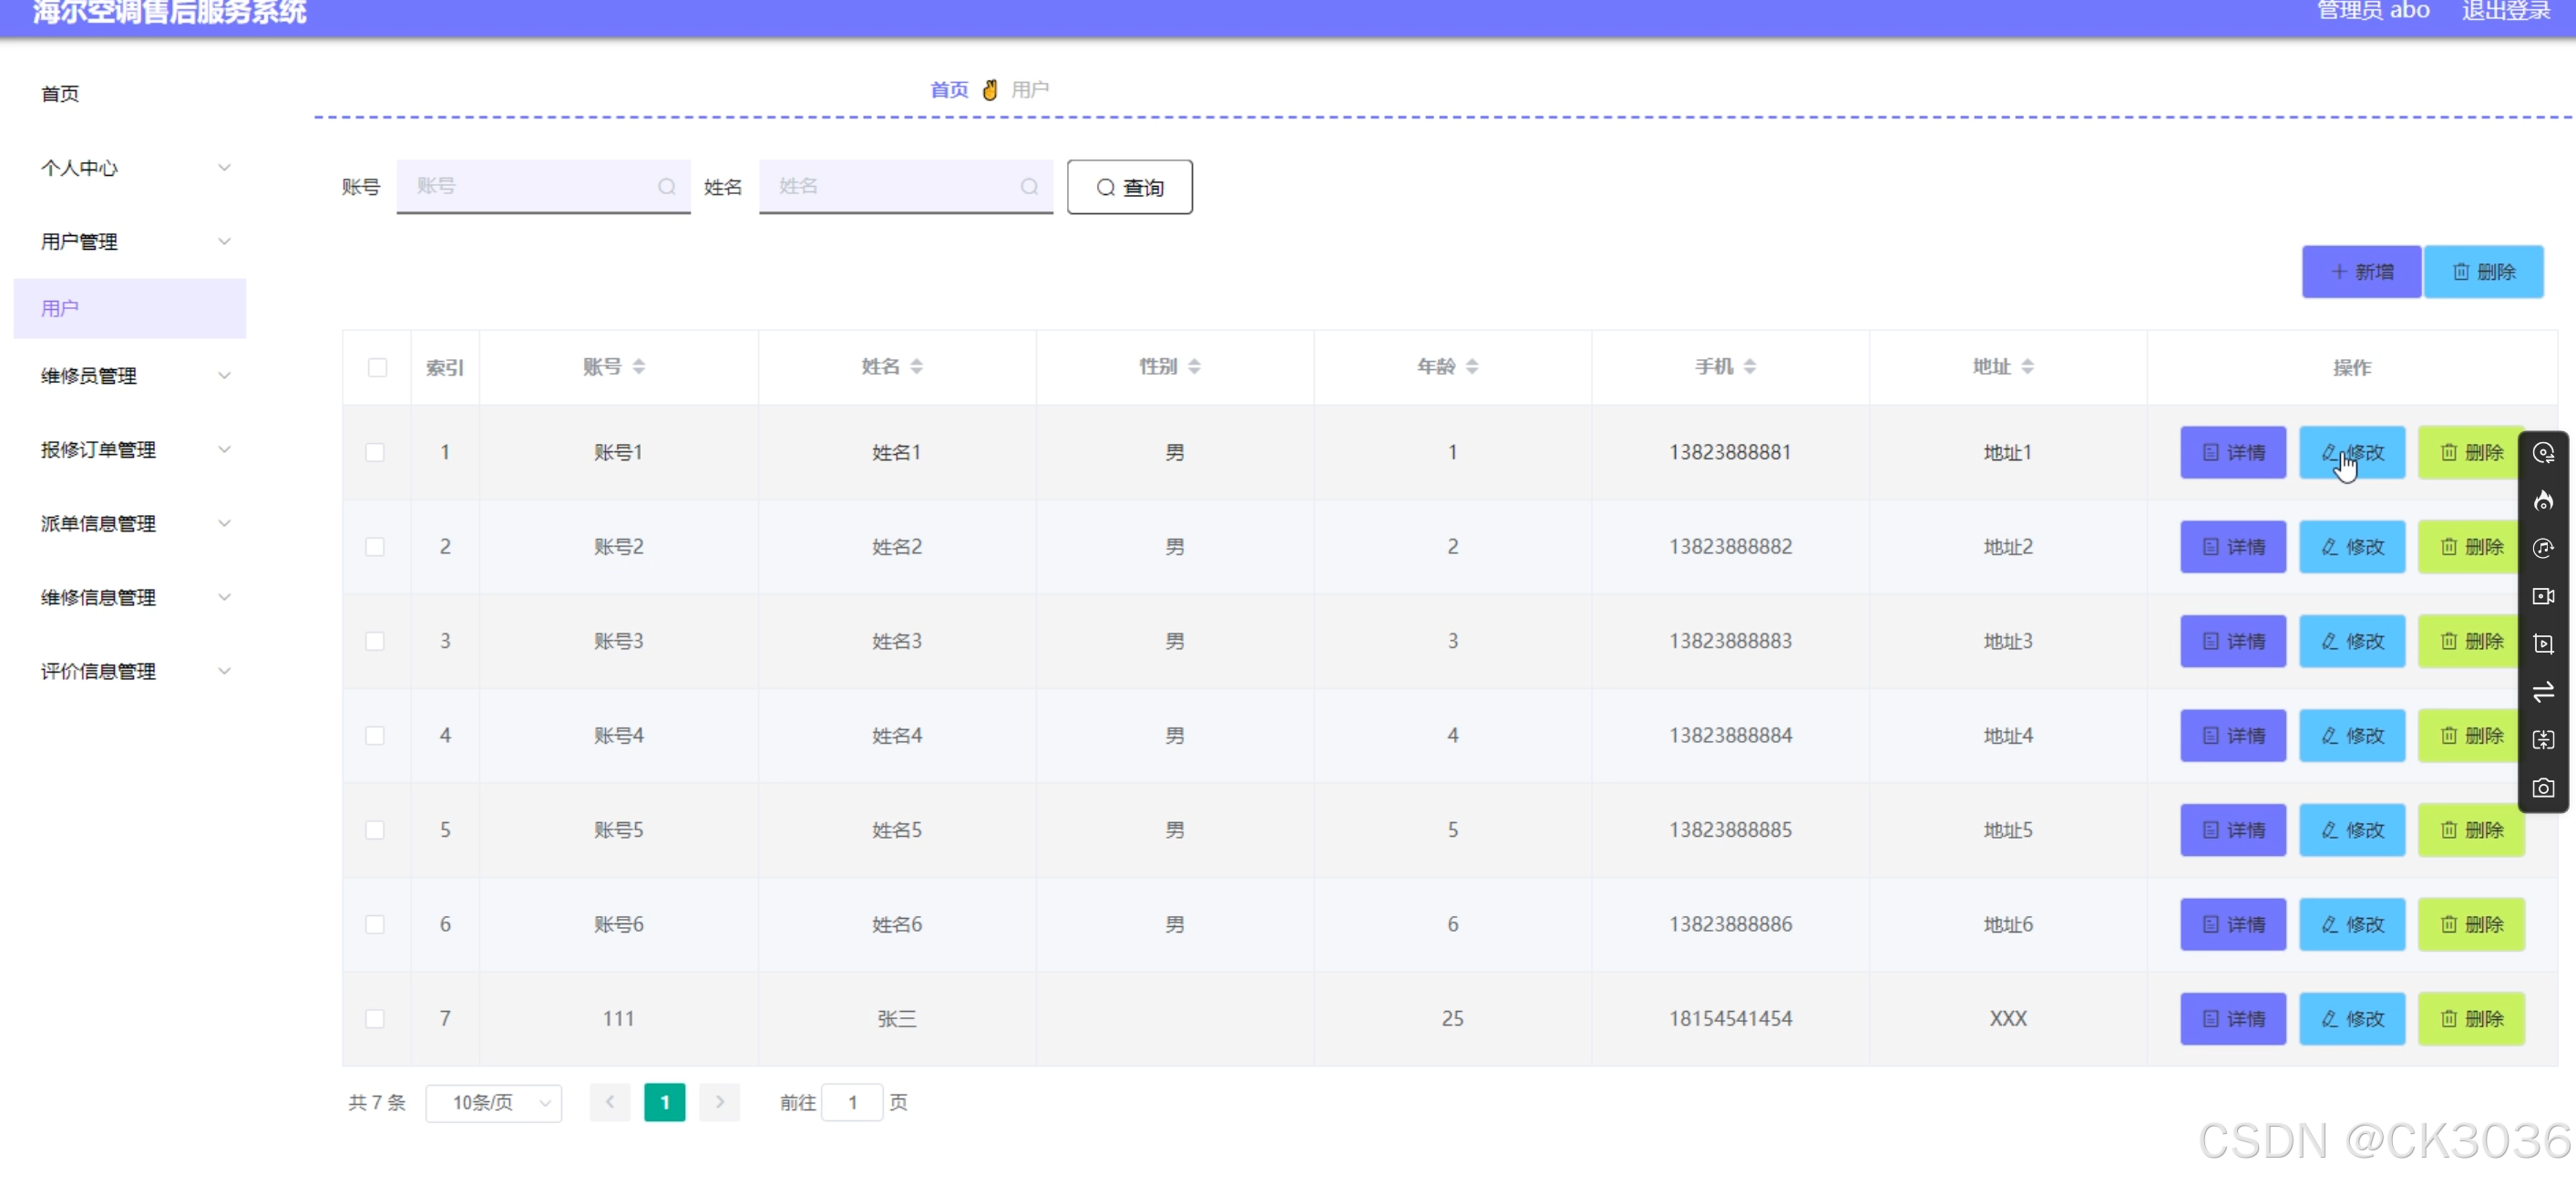Select the checkbox for row 张三
2576x1185 pixels.
(x=375, y=1018)
